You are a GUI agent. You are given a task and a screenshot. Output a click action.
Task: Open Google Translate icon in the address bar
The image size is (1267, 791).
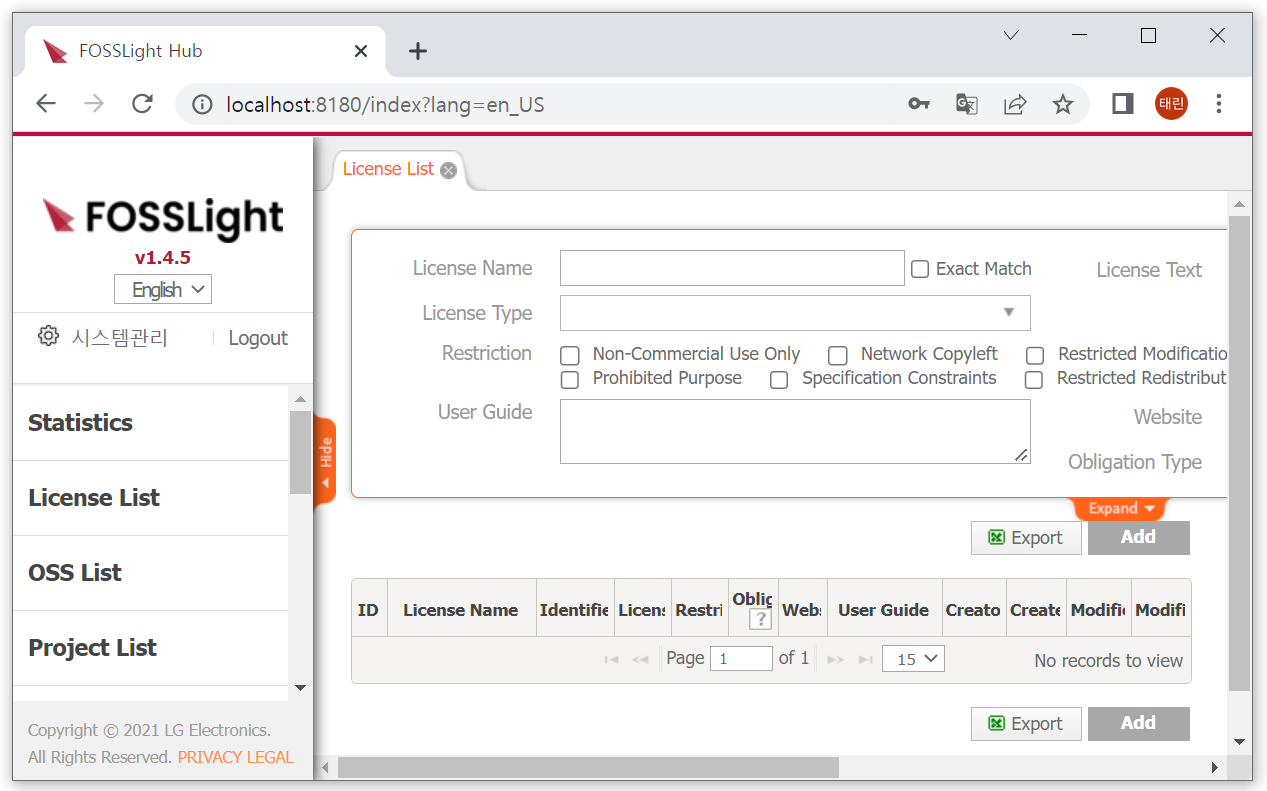966,104
